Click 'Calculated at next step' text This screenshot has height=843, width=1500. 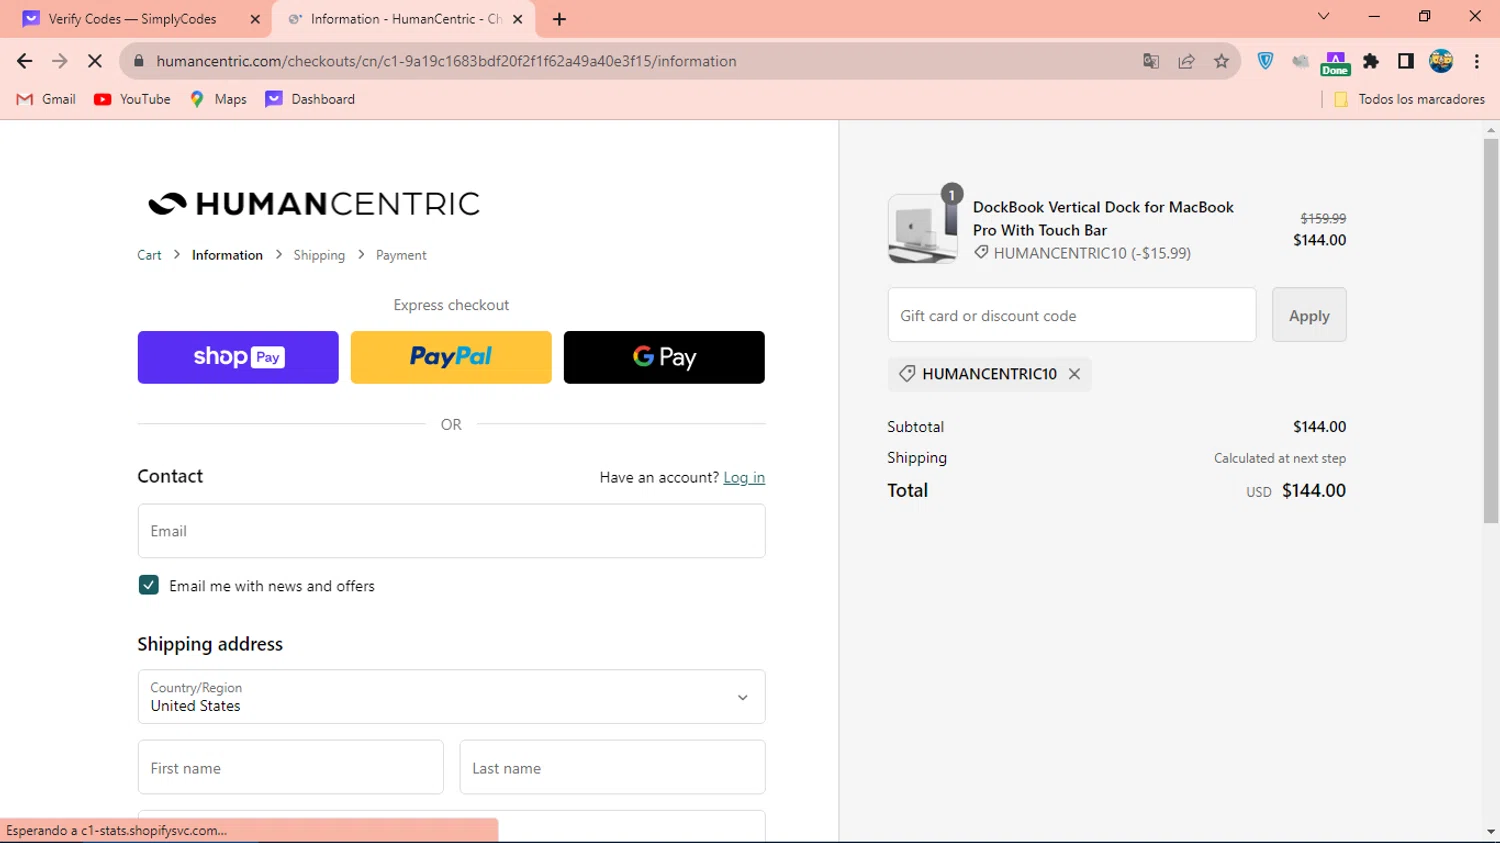click(1280, 458)
